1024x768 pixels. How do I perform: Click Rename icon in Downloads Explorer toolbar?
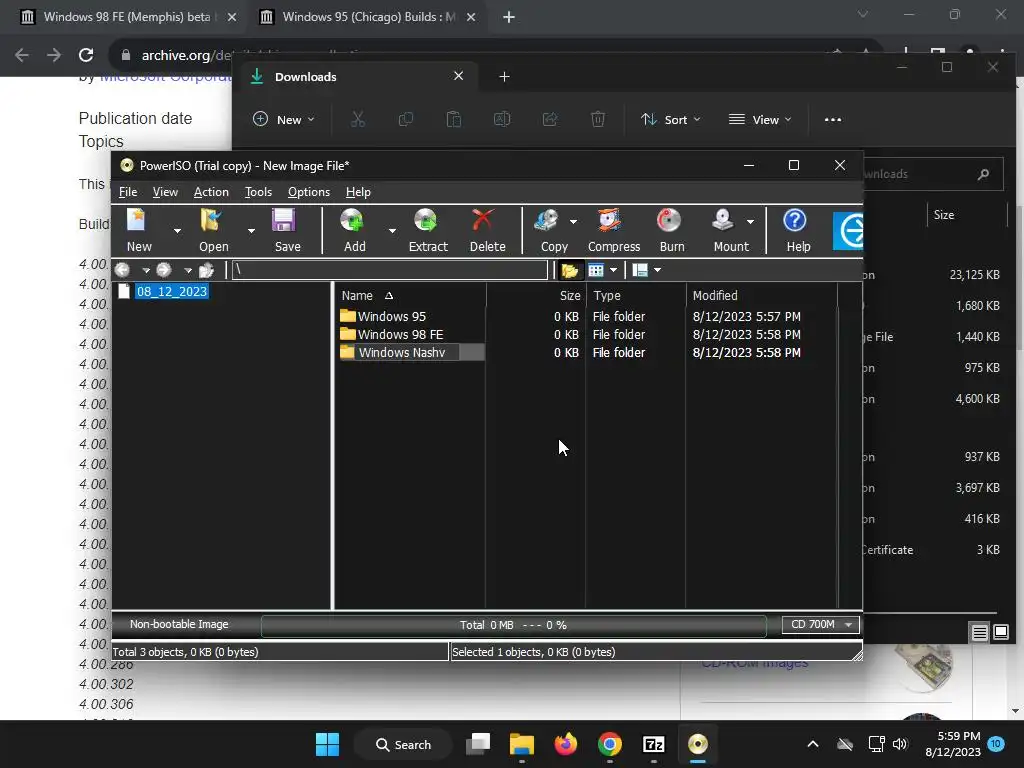[502, 120]
